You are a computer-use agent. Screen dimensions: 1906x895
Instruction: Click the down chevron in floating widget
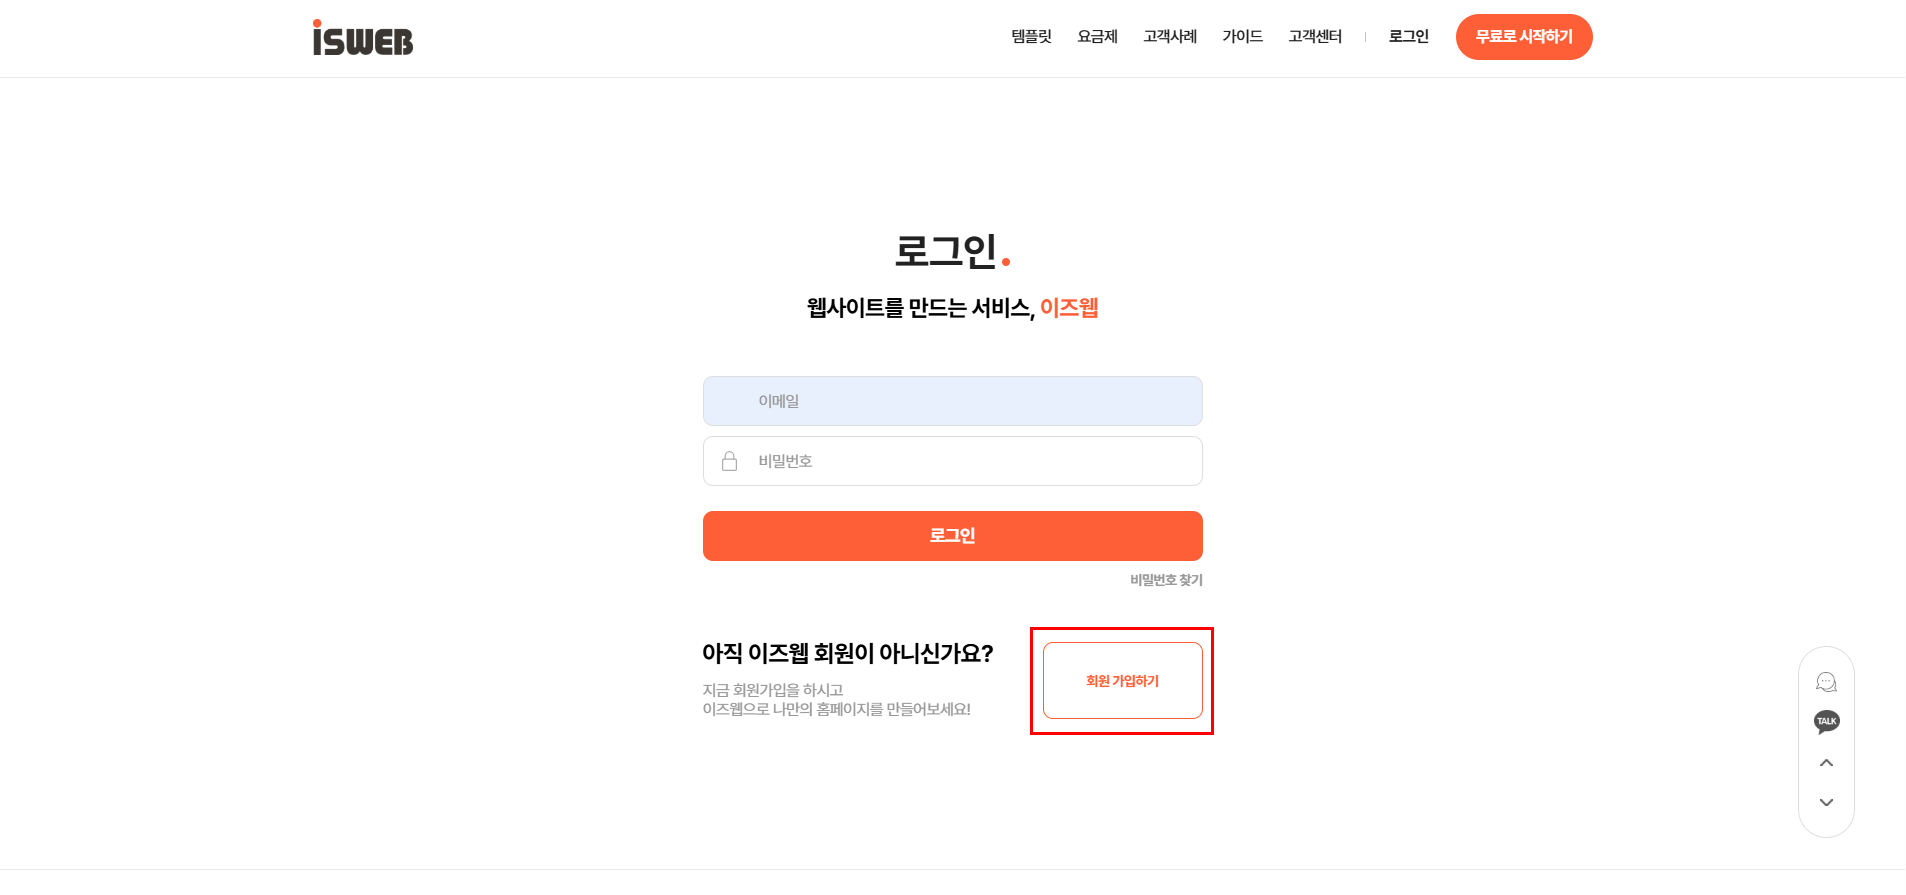tap(1826, 803)
